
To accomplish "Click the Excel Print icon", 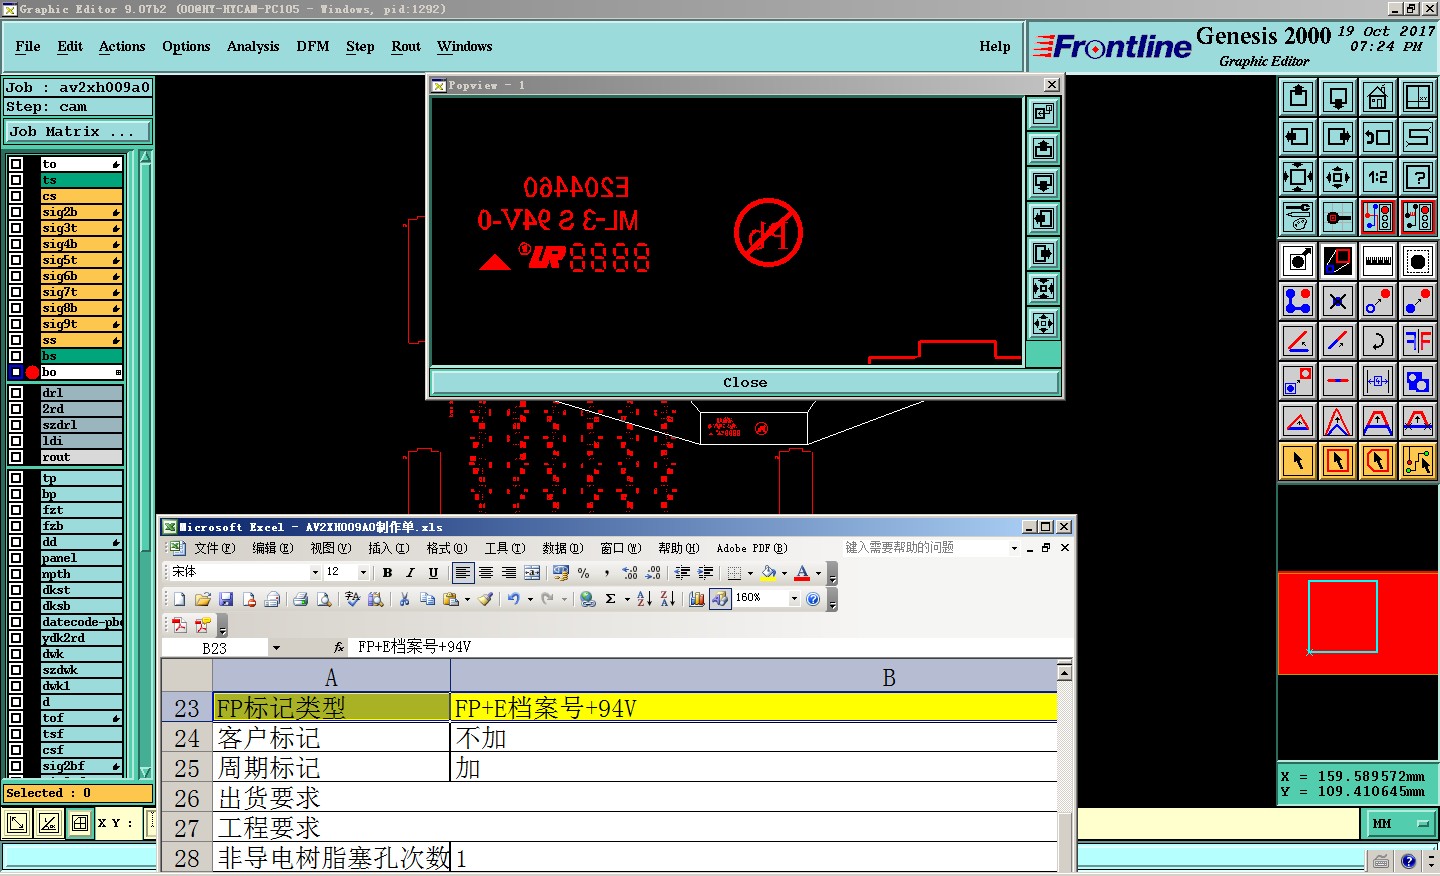I will [300, 599].
